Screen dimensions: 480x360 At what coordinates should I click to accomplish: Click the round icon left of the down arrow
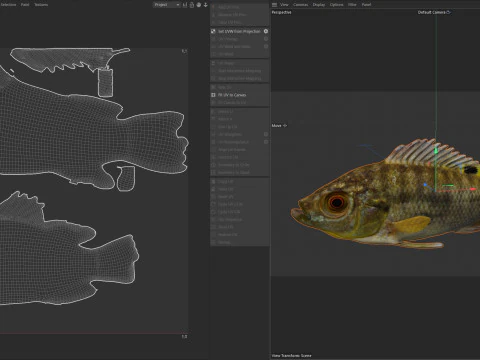coord(199,5)
